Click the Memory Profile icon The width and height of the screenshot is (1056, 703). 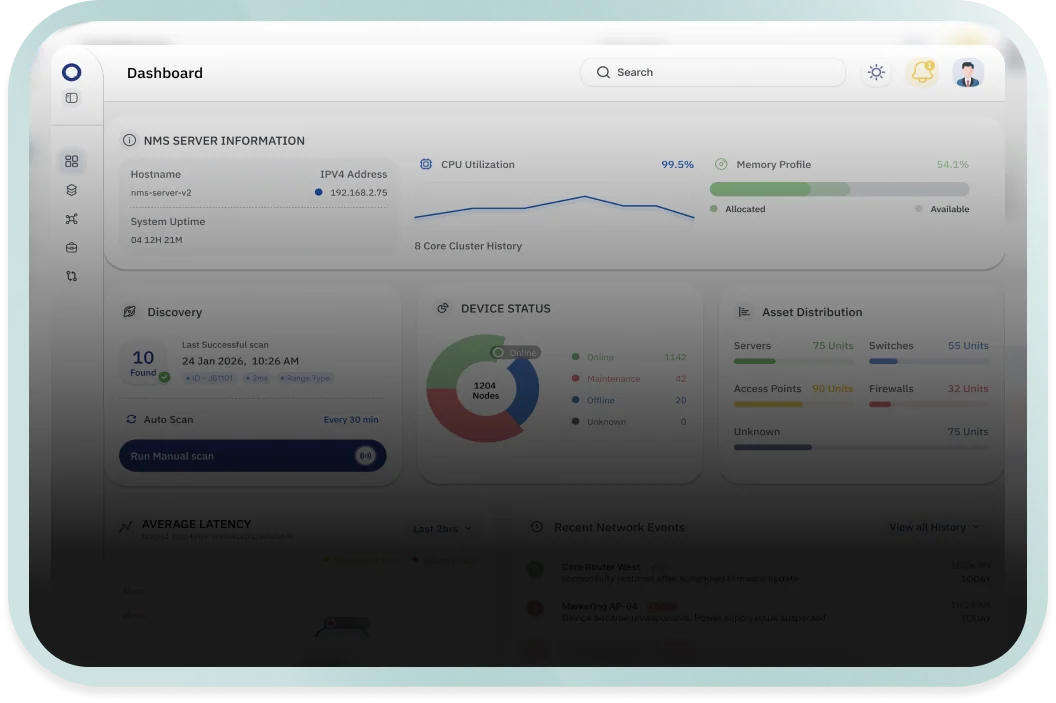pos(721,164)
